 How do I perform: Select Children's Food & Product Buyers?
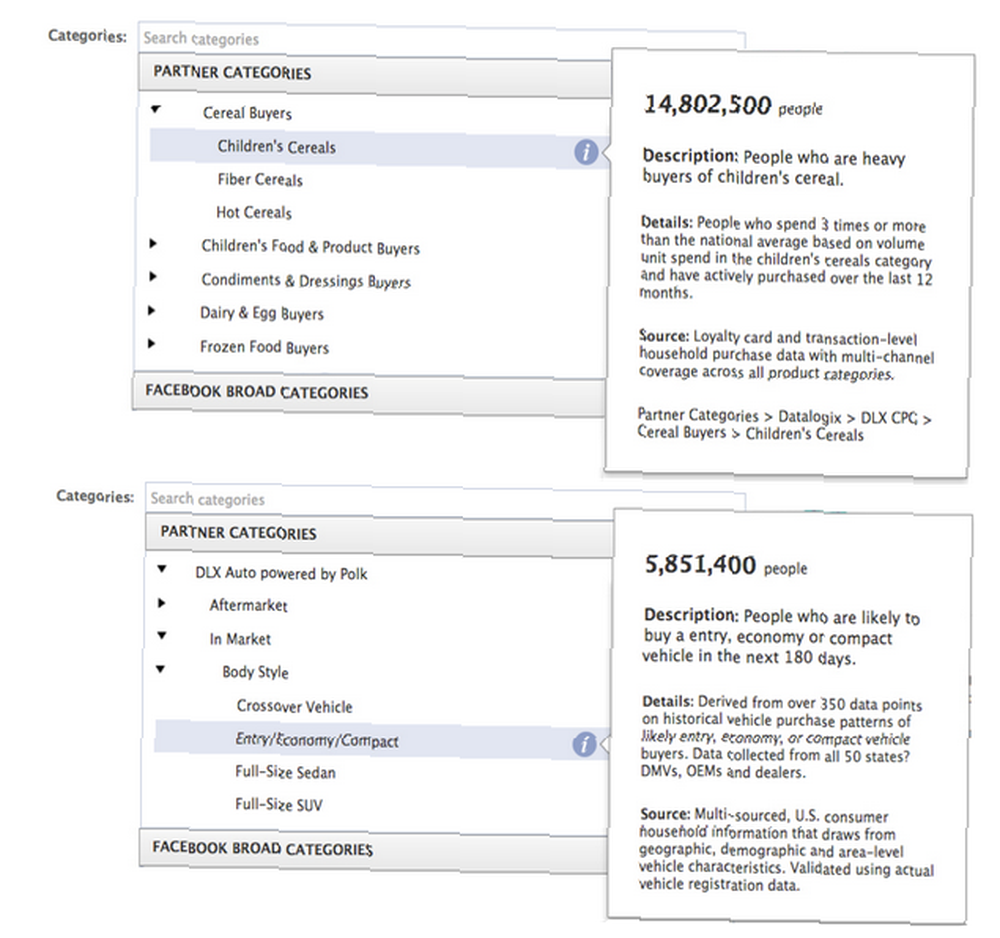click(x=311, y=247)
